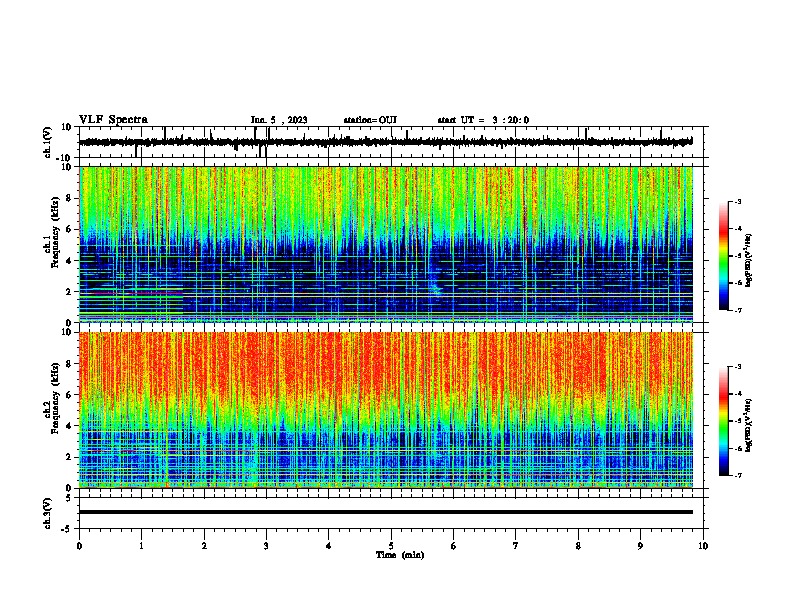792x612 pixels.
Task: Click the "2" kHz tick on ch.2 spectrogram
Action: tap(69, 457)
